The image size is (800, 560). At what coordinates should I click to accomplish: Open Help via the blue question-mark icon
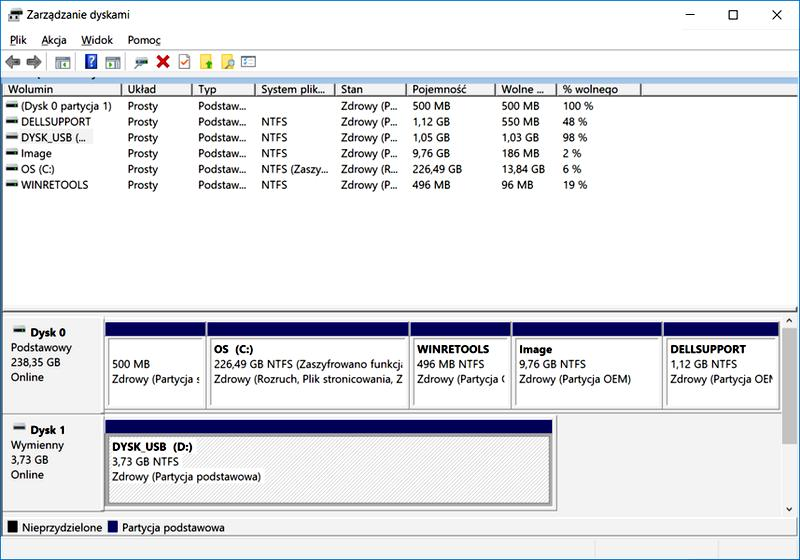91,62
